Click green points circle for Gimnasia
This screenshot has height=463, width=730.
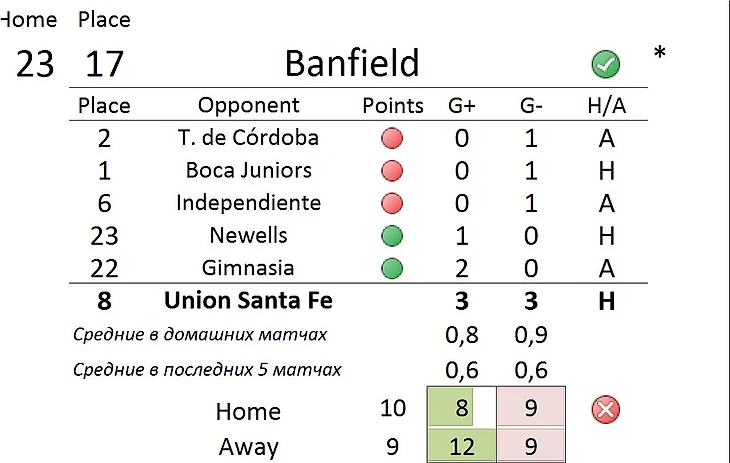[x=392, y=268]
